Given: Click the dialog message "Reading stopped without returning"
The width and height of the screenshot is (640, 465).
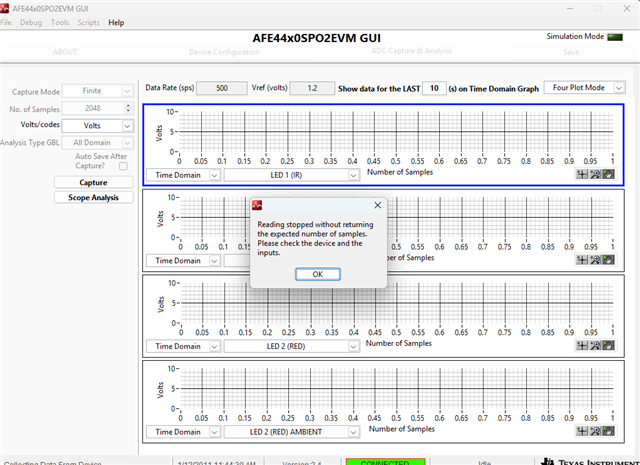Looking at the screenshot, I should pyautogui.click(x=315, y=224).
